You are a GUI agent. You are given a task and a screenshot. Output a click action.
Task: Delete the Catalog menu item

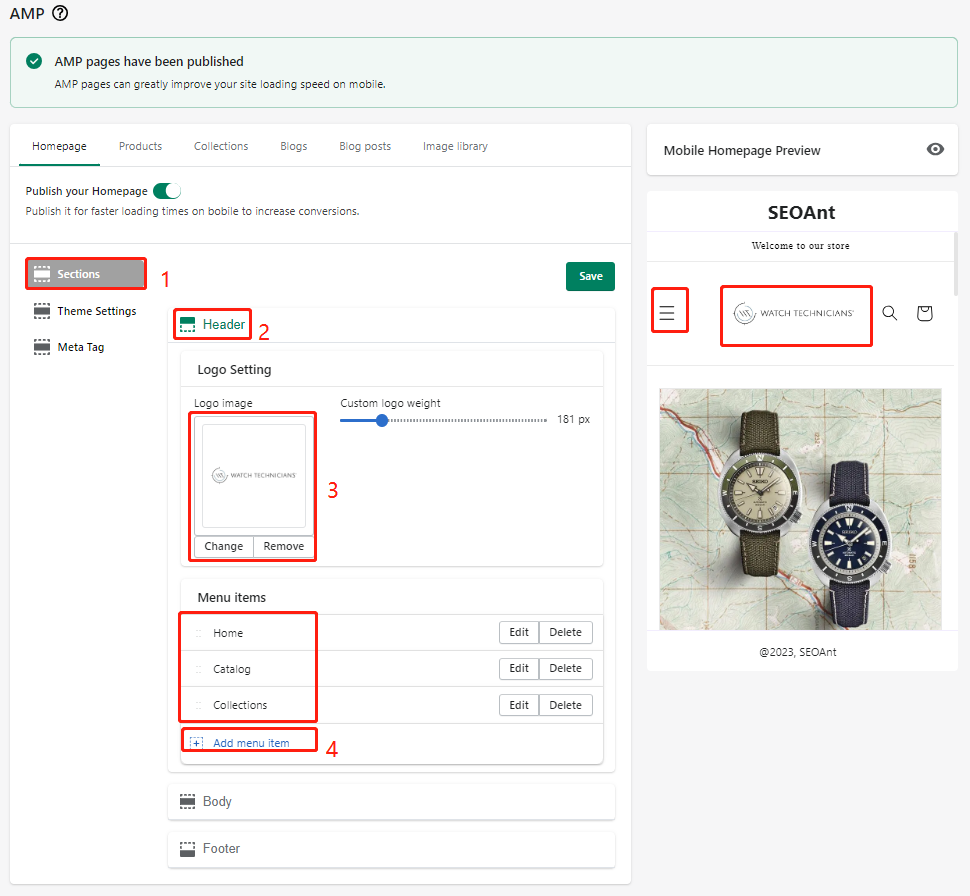pos(565,668)
